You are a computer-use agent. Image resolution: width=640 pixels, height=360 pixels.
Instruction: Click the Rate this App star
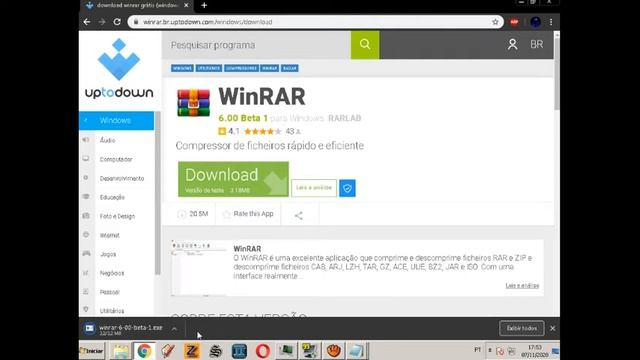point(227,214)
